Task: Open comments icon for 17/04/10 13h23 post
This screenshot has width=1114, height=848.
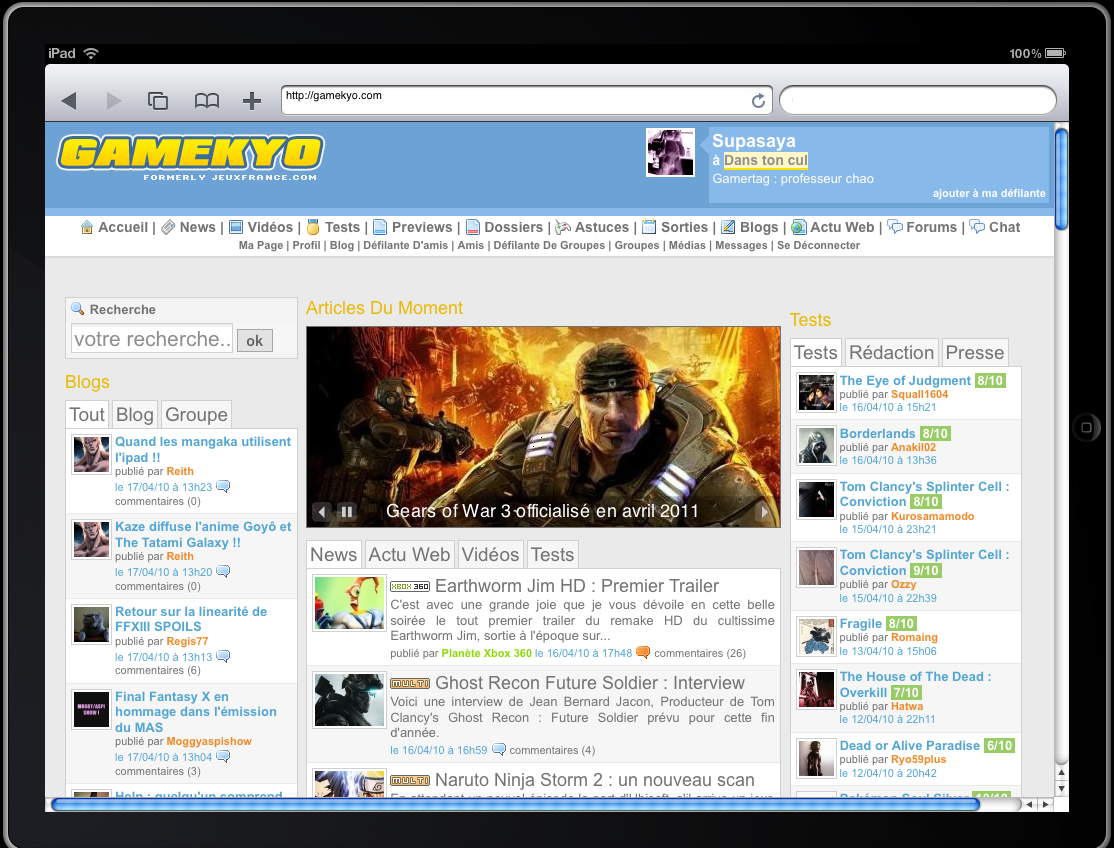Action: 223,486
